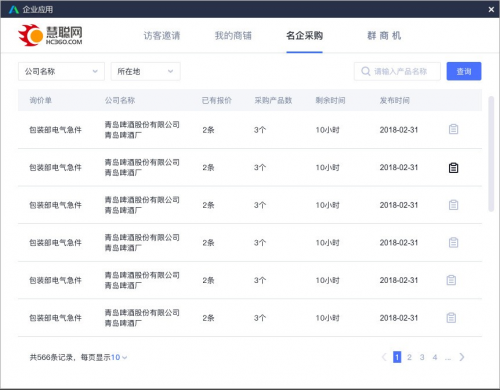
Task: Click the product name search field
Action: 397,71
